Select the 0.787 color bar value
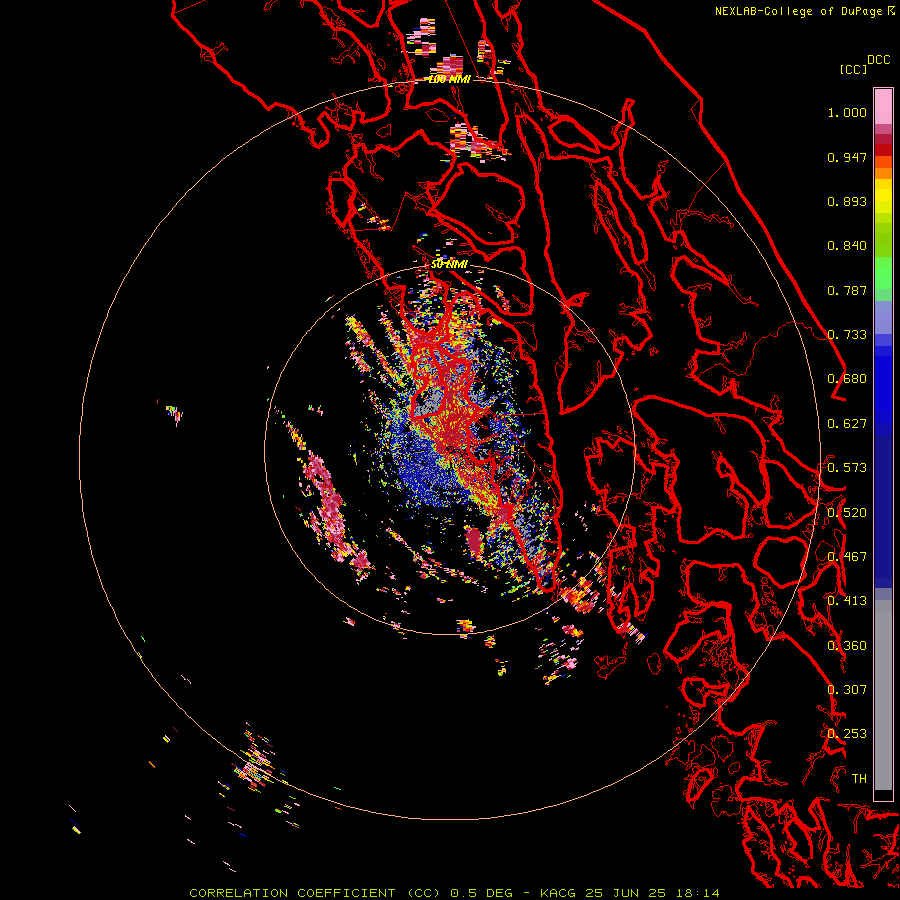Screen dimensions: 900x900 pyautogui.click(x=847, y=290)
